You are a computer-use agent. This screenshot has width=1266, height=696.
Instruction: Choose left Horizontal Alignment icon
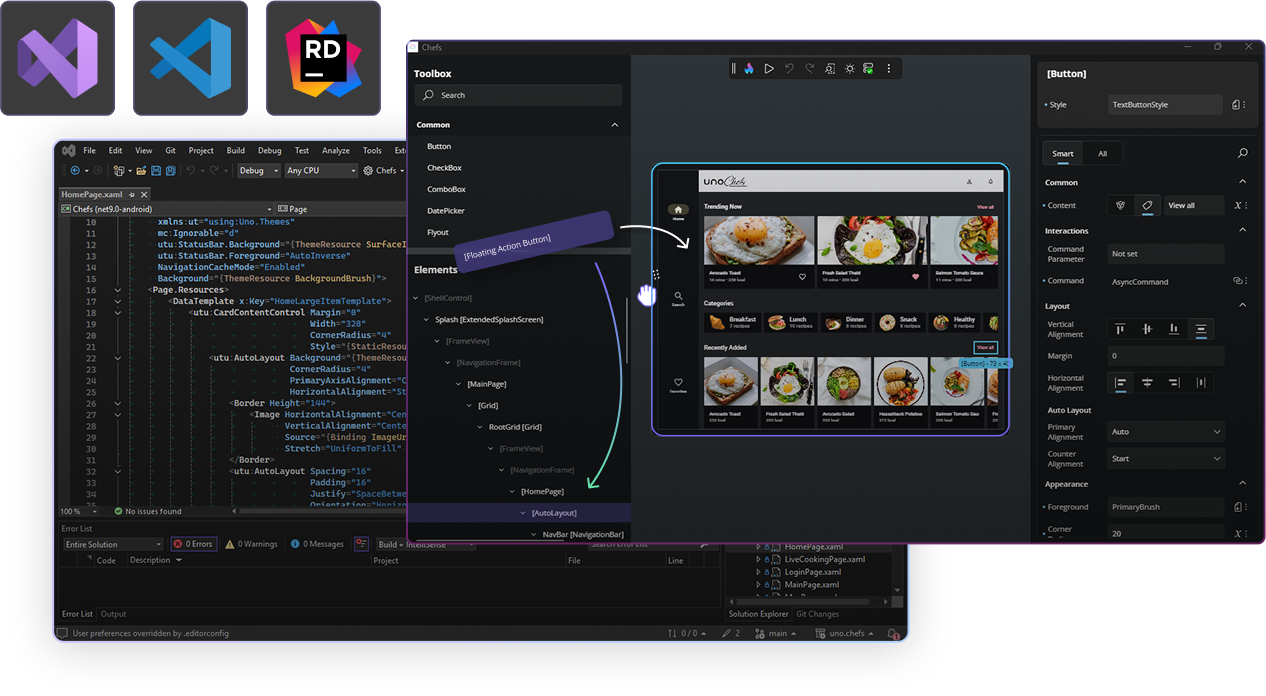pyautogui.click(x=1120, y=382)
